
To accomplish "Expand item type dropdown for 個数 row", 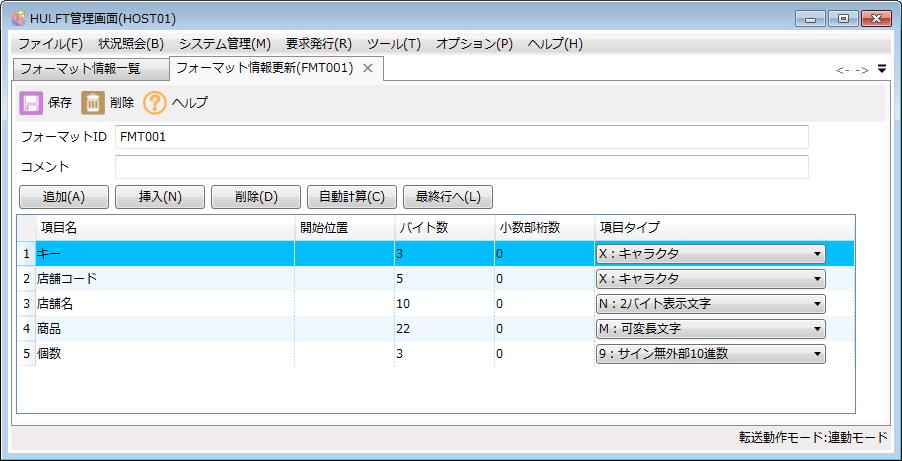I will (817, 354).
